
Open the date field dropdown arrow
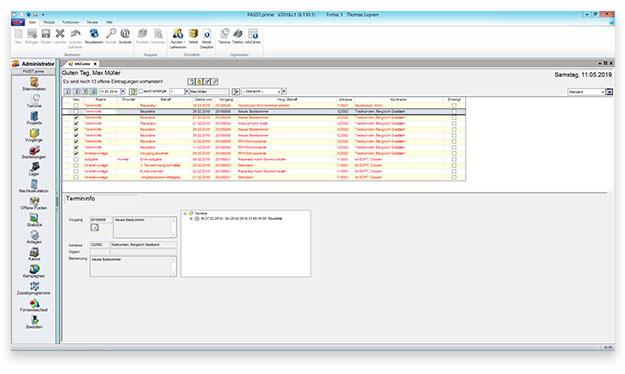pos(123,92)
